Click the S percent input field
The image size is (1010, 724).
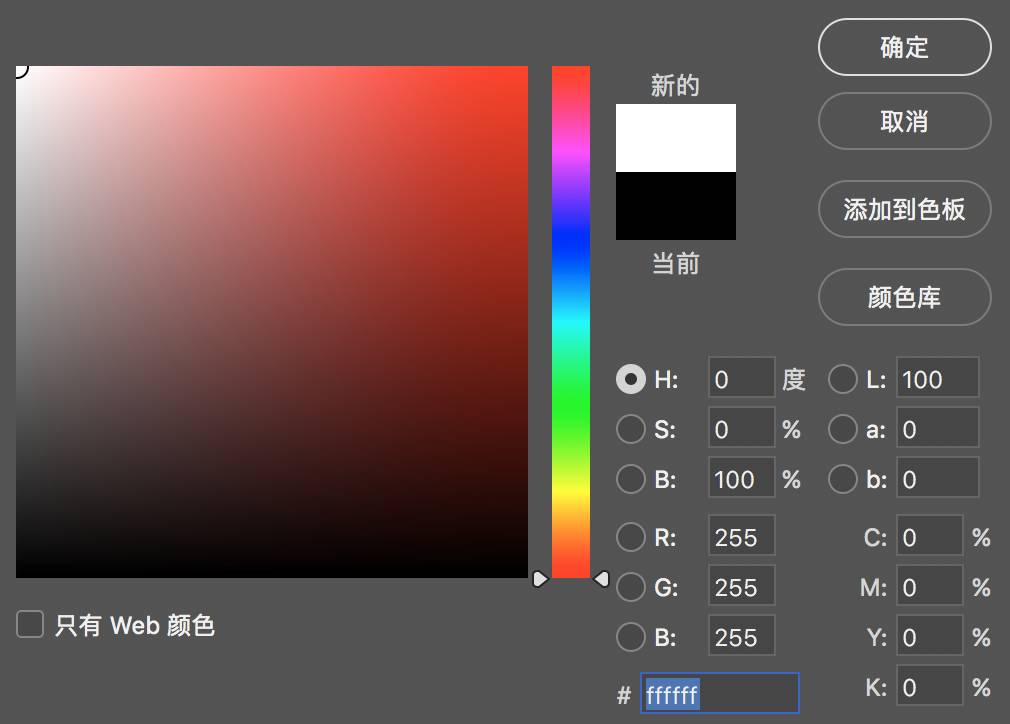point(741,427)
